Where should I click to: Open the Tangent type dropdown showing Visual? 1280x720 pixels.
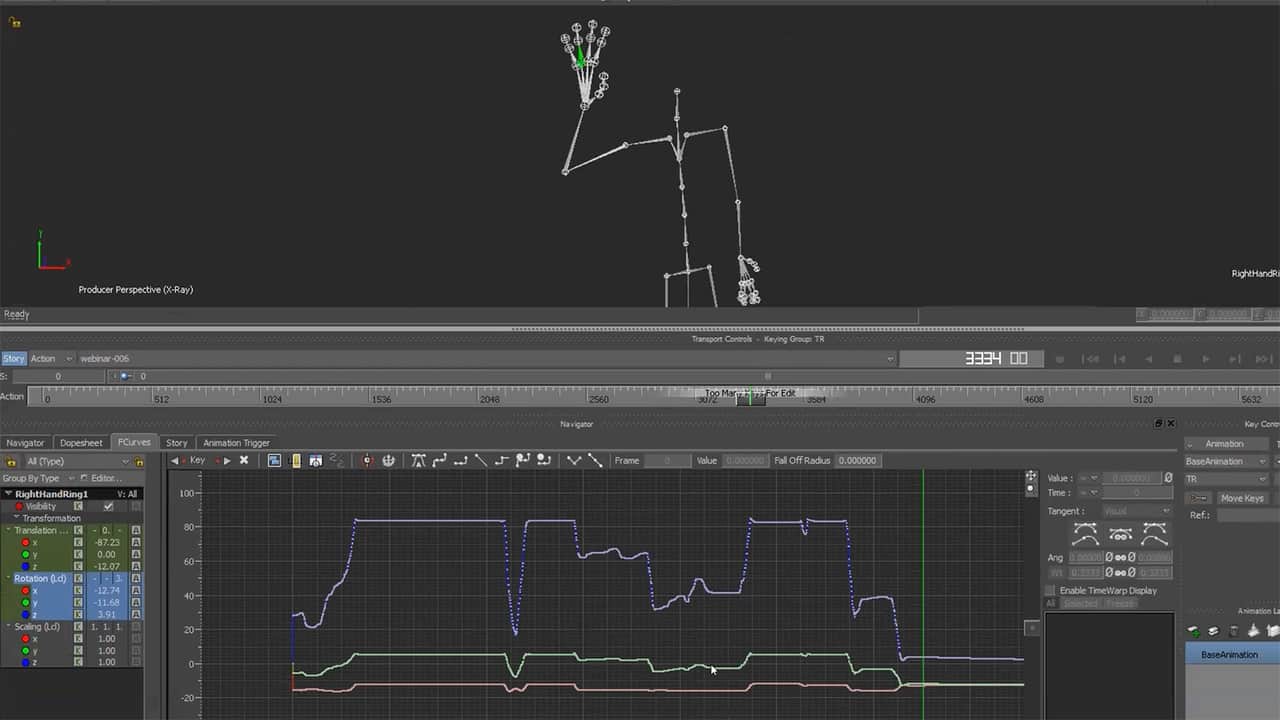[x=1135, y=511]
